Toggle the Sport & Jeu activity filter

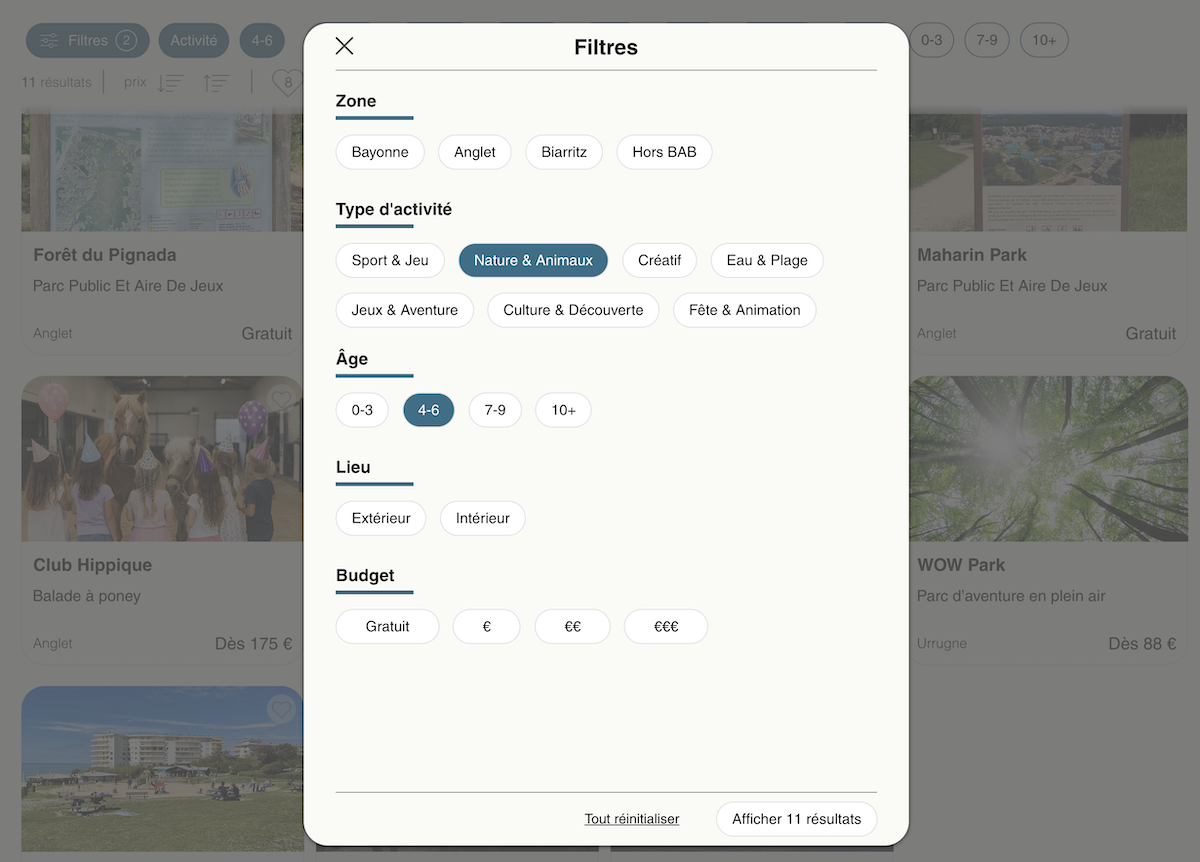(x=390, y=260)
